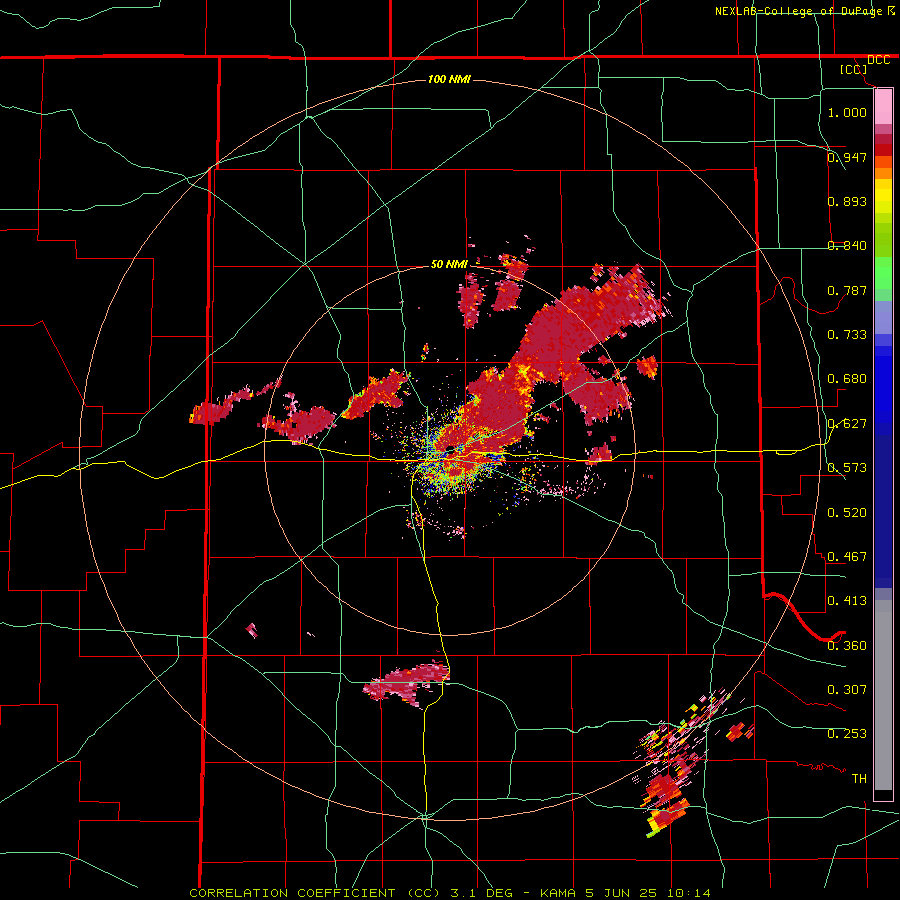
Task: Click the 0.467 legend value
Action: point(847,556)
